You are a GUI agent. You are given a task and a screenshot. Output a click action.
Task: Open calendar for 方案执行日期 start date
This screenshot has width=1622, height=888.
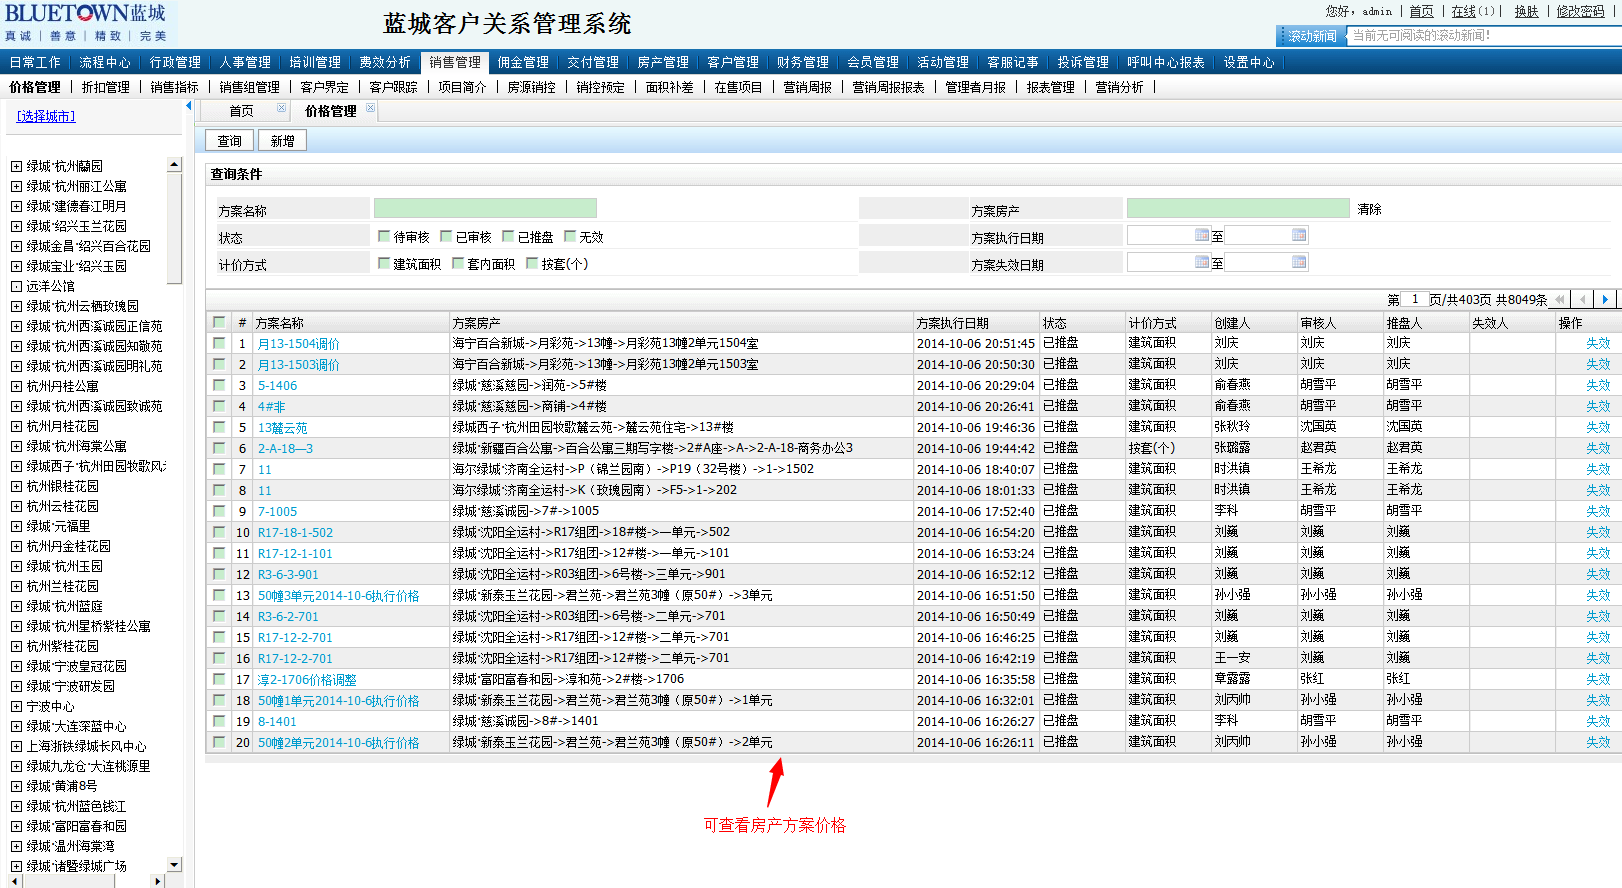[1202, 235]
